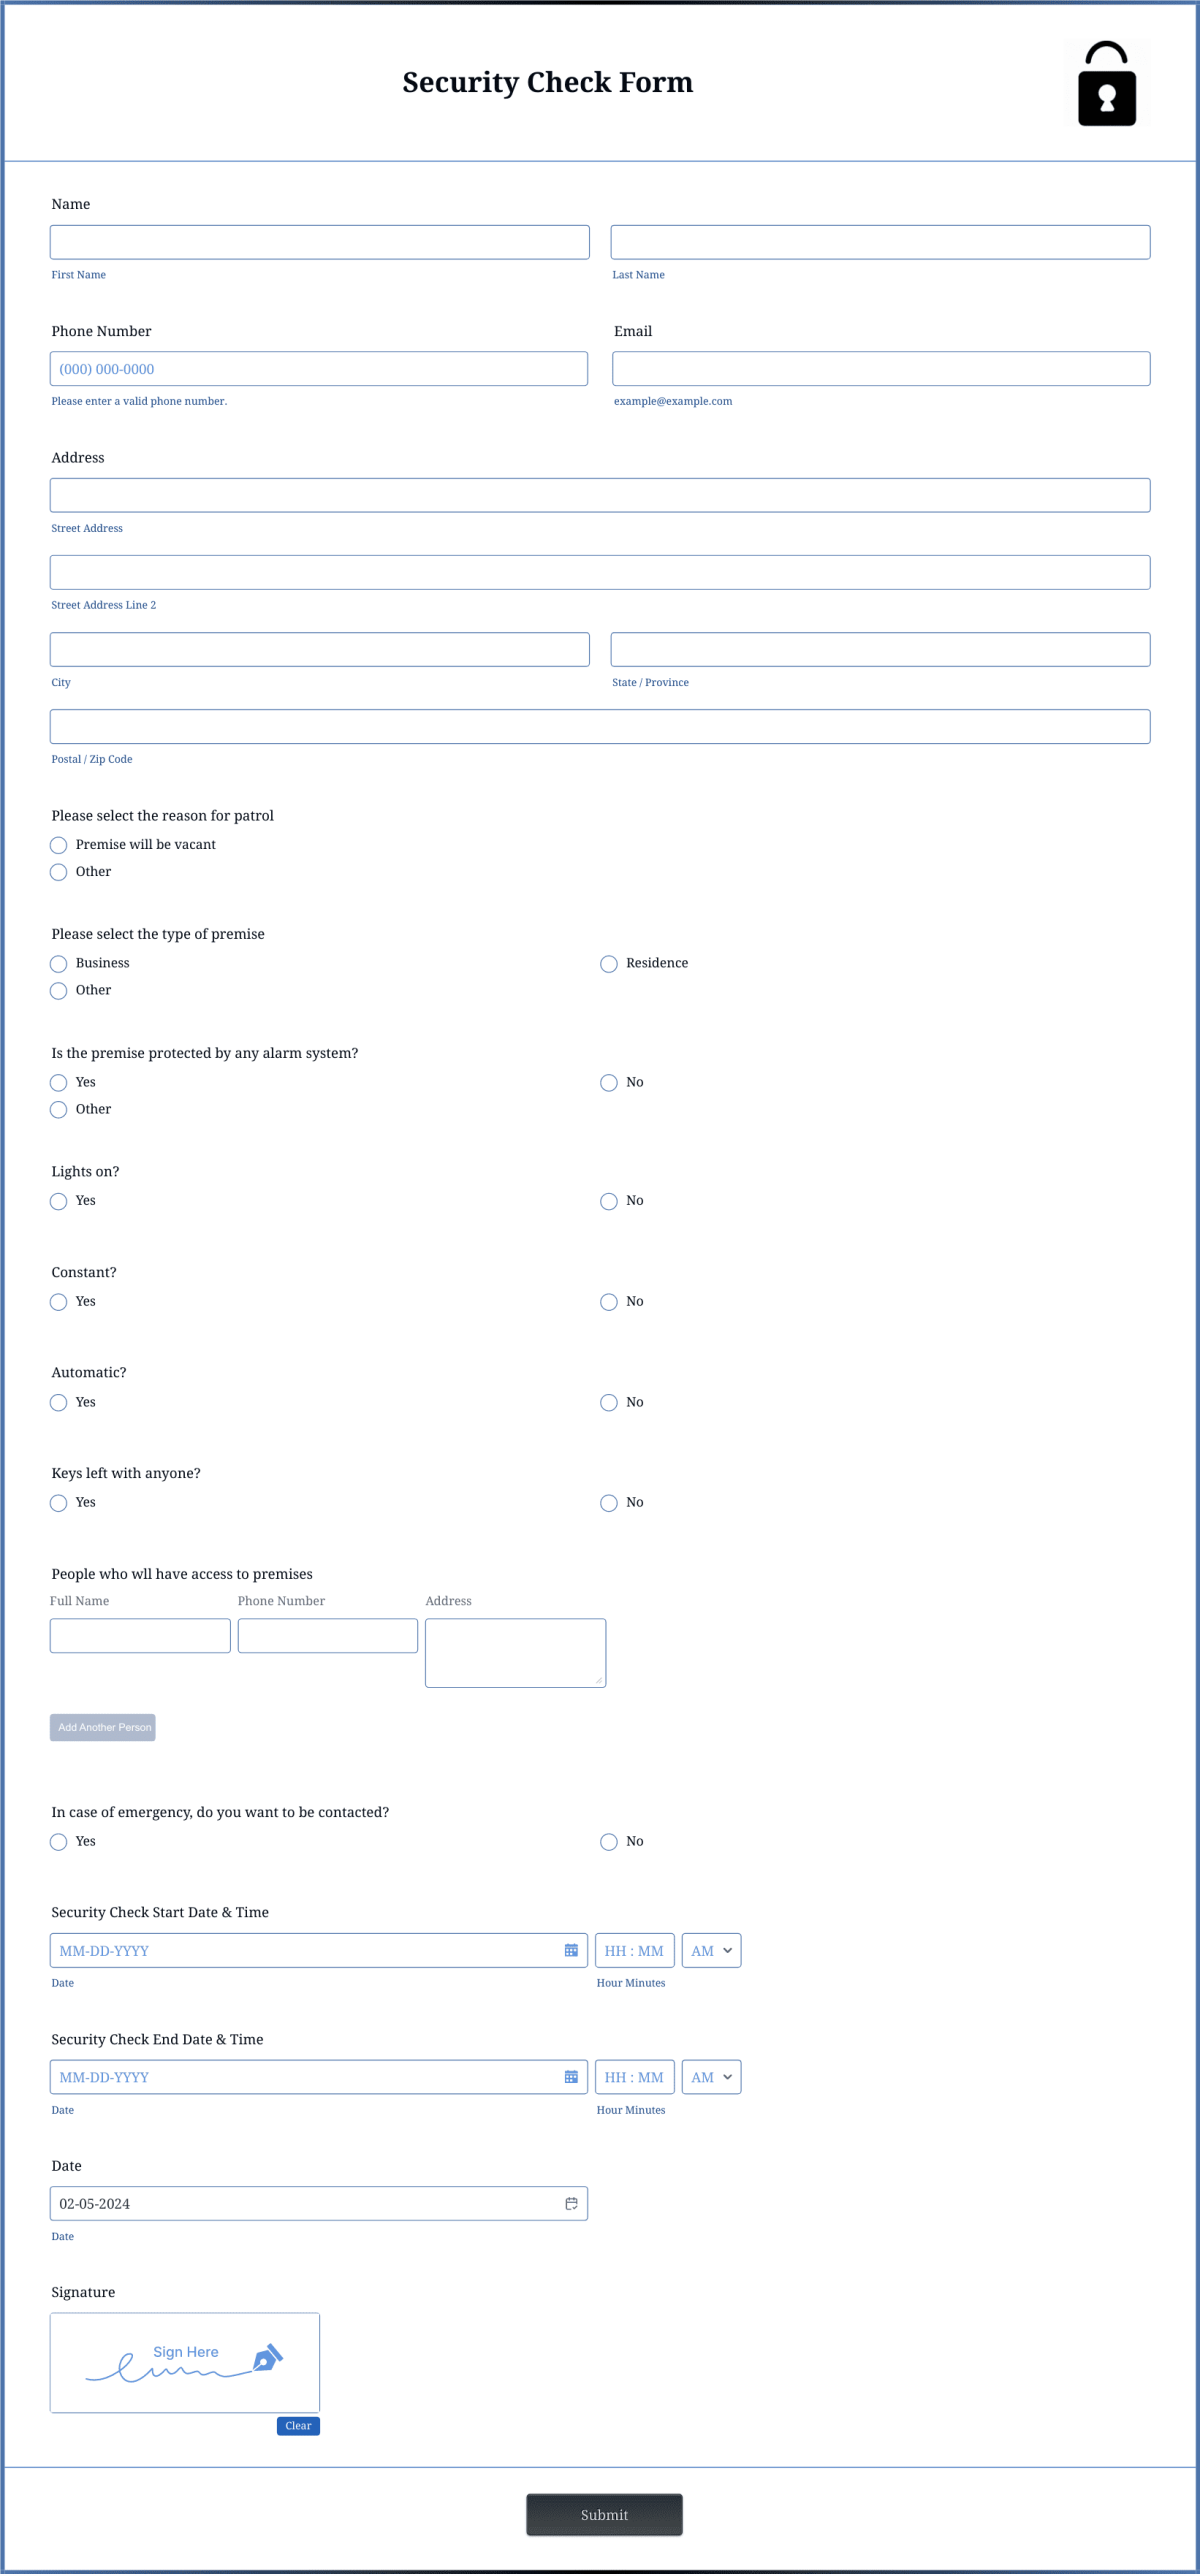
Task: Click Clear under the signature box
Action: click(x=297, y=2425)
